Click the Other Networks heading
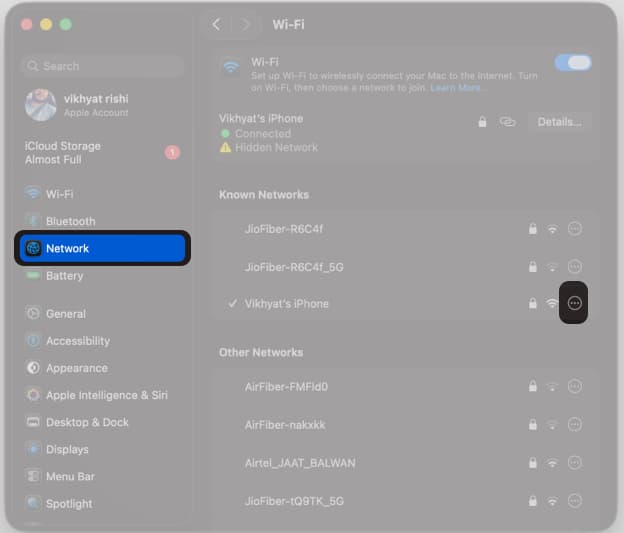The width and height of the screenshot is (624, 533). tap(261, 352)
